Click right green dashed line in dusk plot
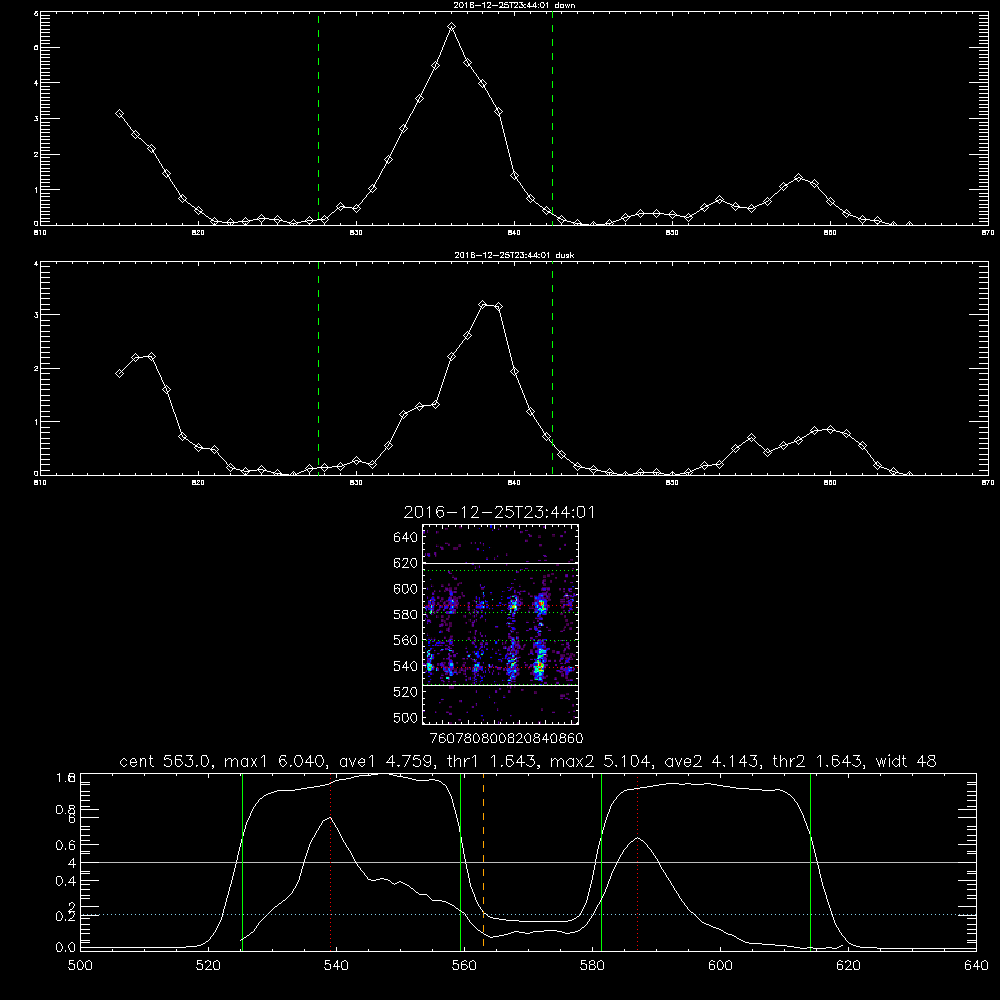The image size is (1000, 1000). click(552, 368)
